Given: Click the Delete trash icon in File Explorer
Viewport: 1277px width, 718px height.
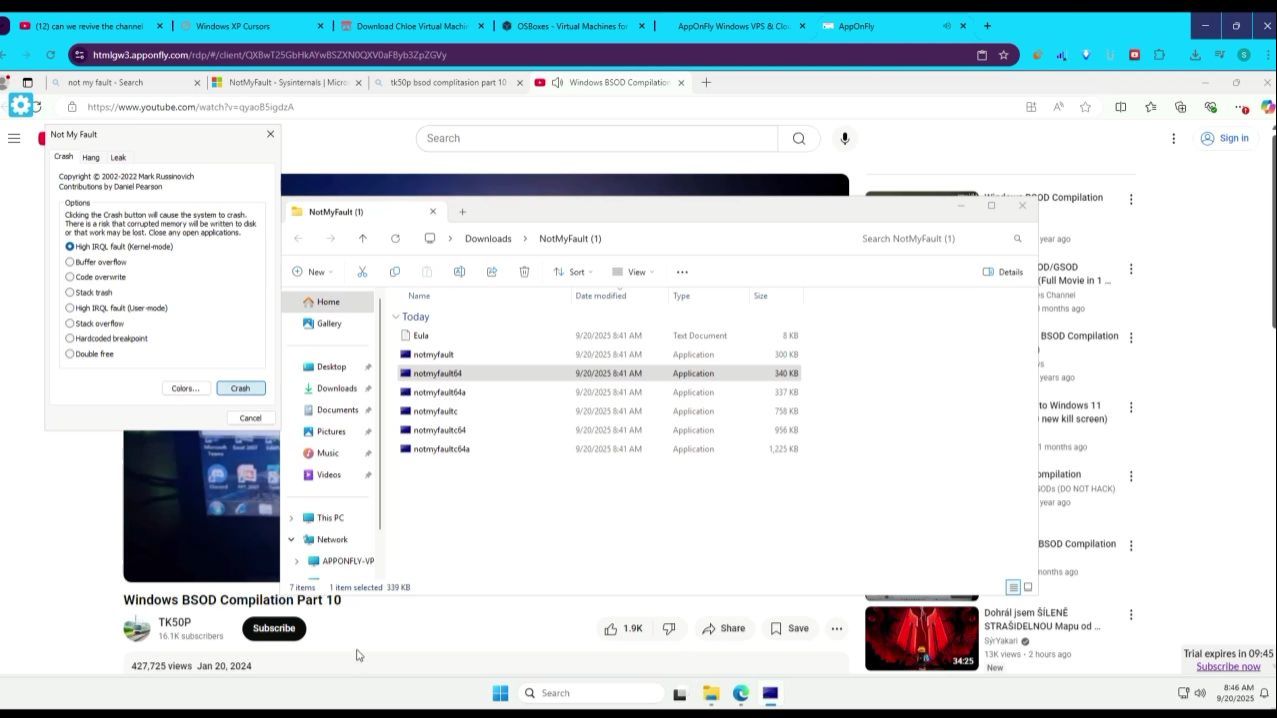Looking at the screenshot, I should point(524,272).
